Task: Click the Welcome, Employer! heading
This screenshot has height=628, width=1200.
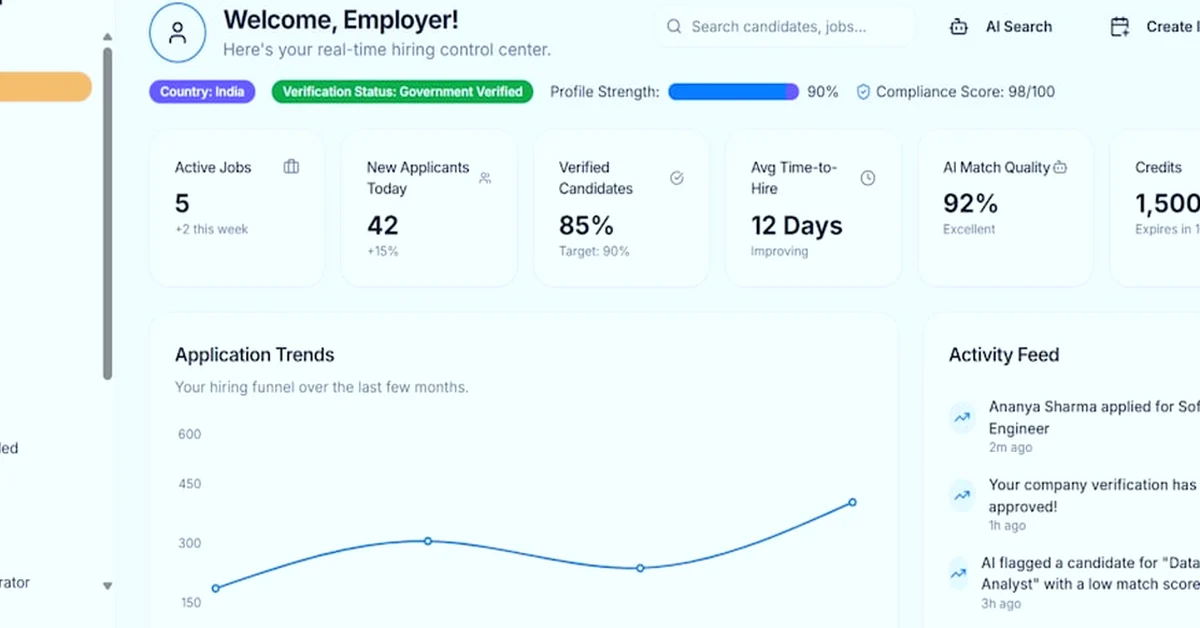Action: pyautogui.click(x=341, y=19)
